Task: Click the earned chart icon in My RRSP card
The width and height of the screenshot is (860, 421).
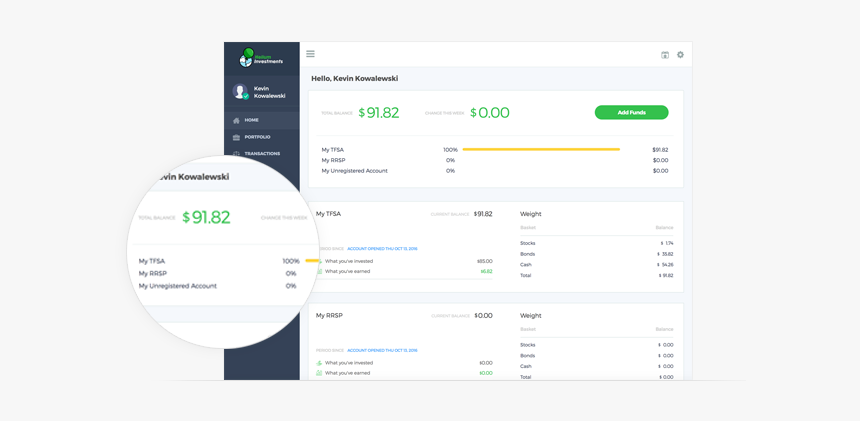Action: coord(319,373)
